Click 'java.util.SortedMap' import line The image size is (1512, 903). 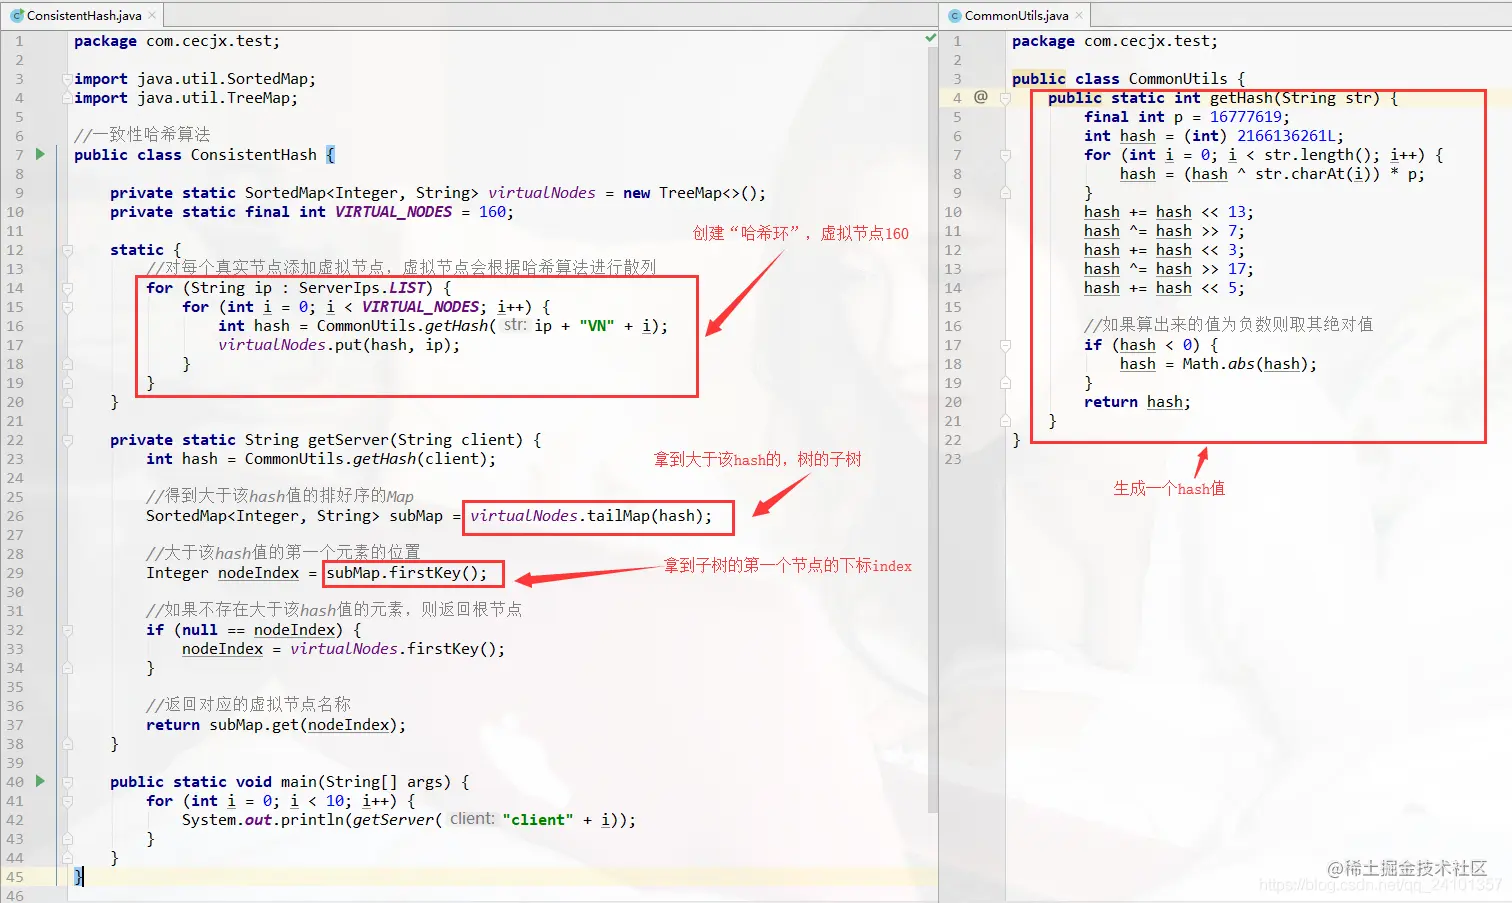226,79
